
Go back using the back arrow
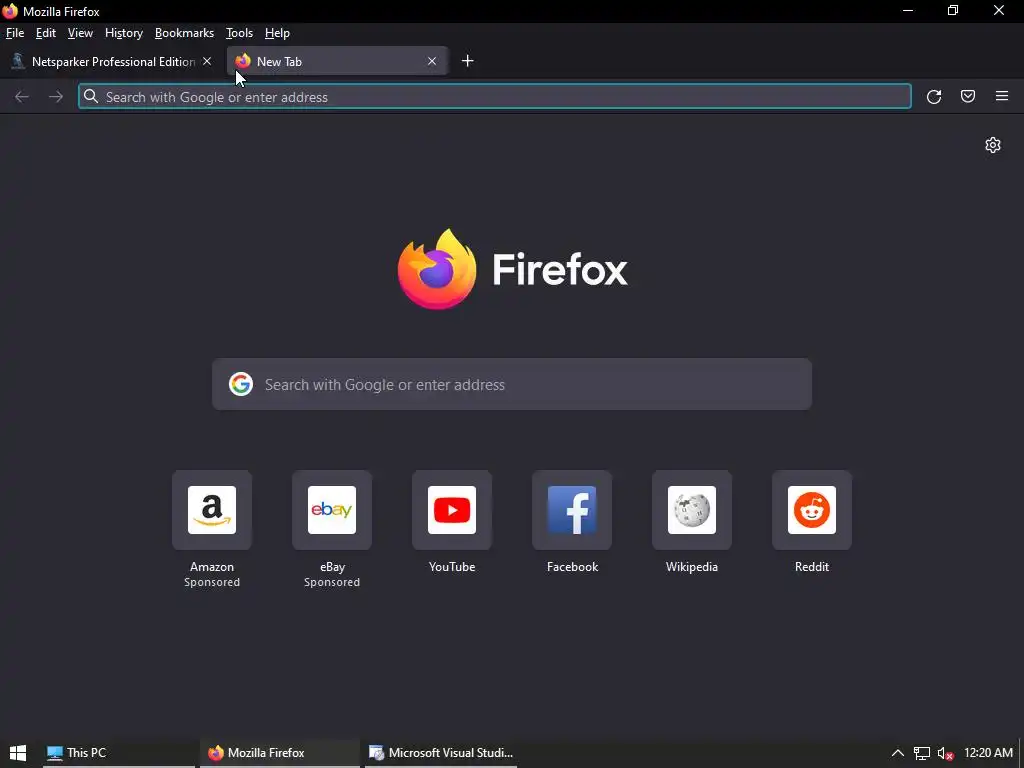[x=22, y=97]
